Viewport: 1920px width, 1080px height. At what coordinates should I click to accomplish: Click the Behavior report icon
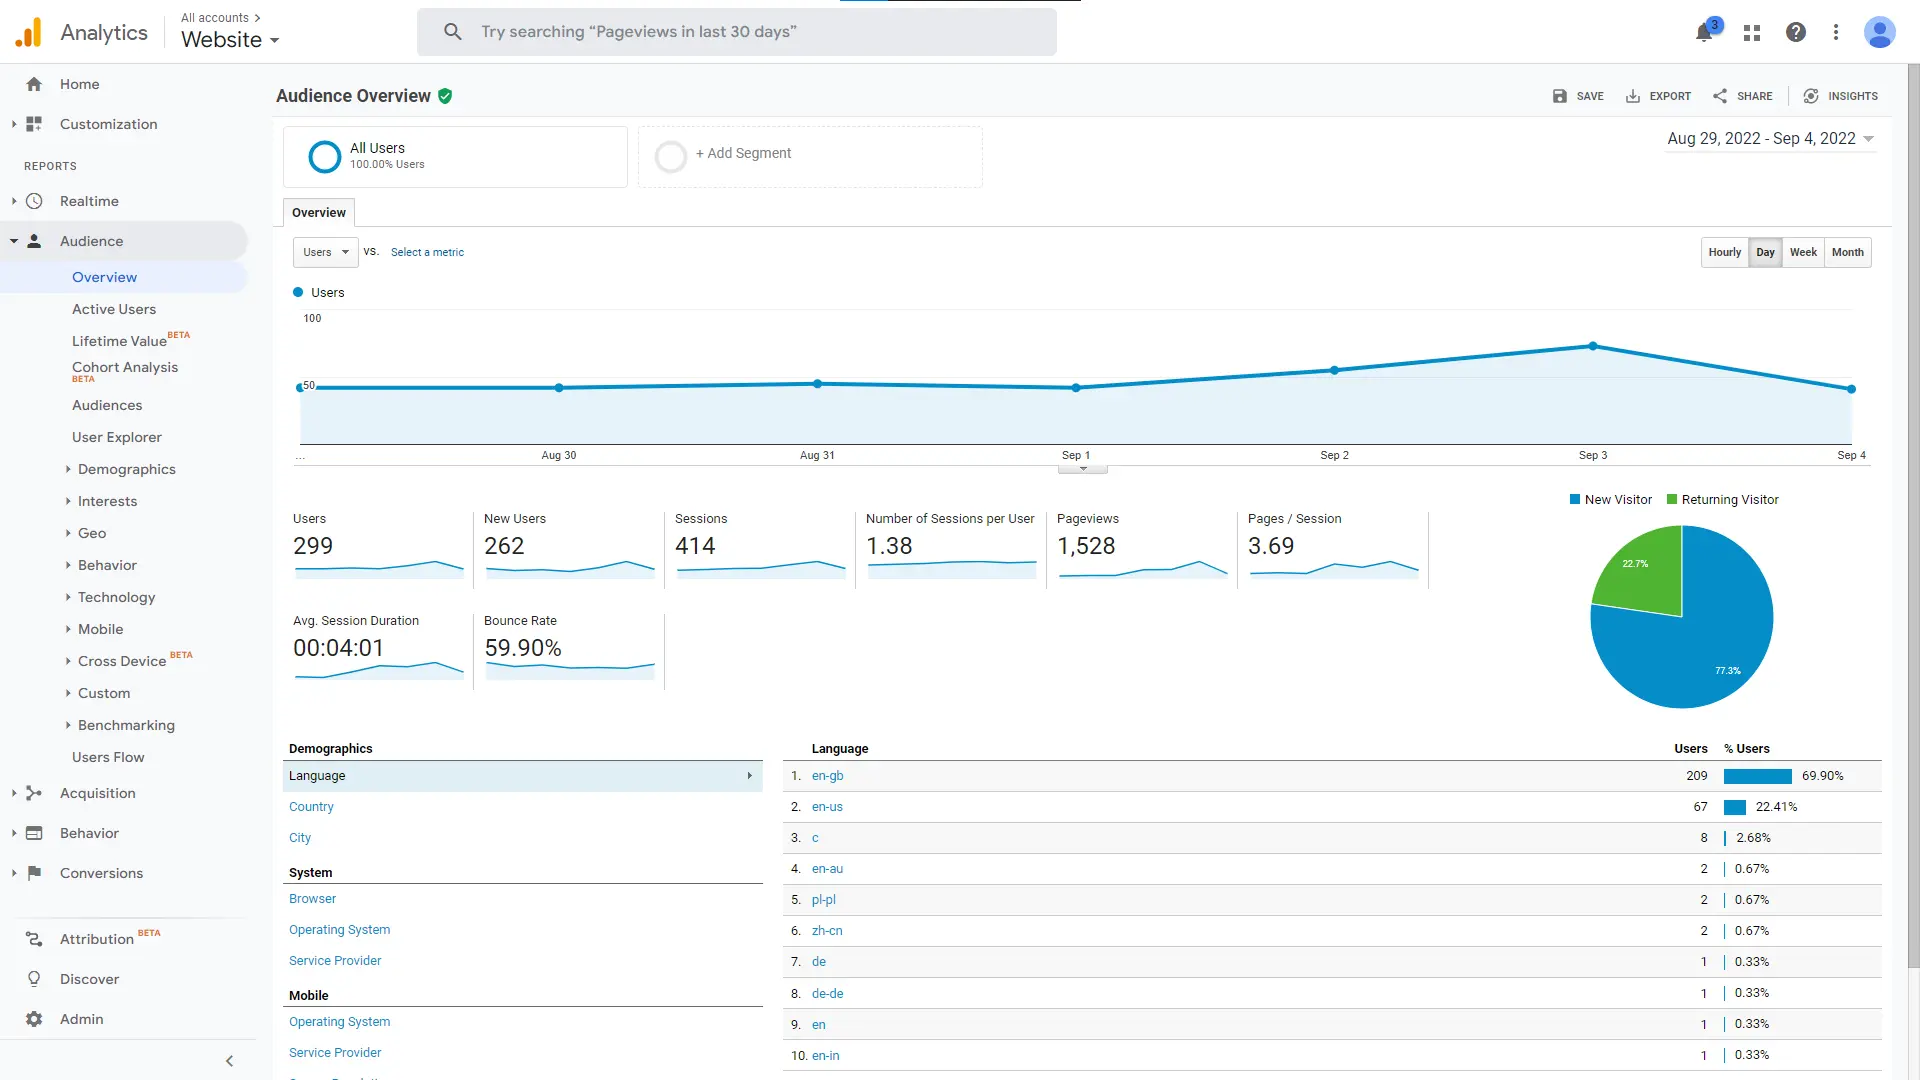(x=34, y=833)
